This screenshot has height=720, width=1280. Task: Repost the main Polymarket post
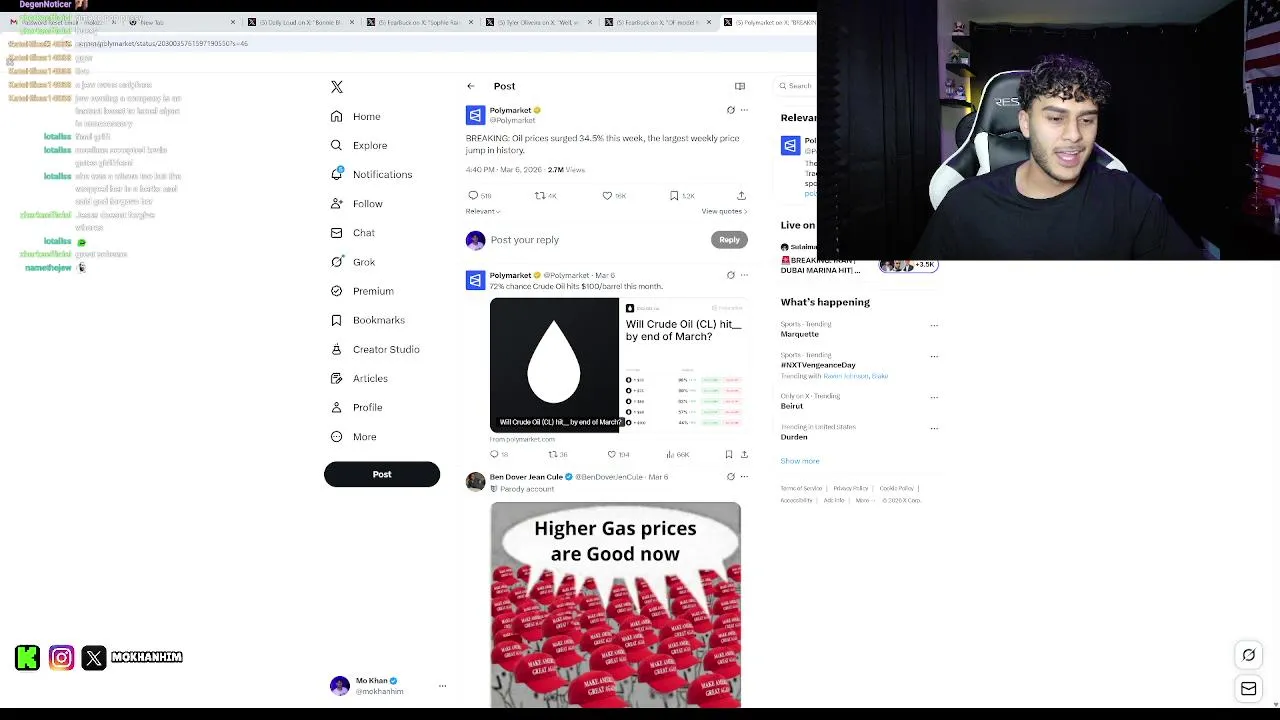[545, 196]
